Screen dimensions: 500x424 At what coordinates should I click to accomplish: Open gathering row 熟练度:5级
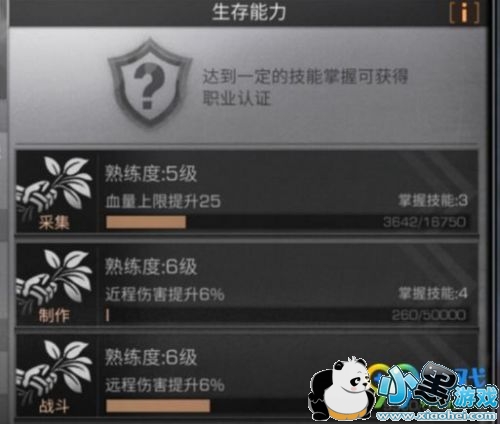pyautogui.click(x=151, y=174)
